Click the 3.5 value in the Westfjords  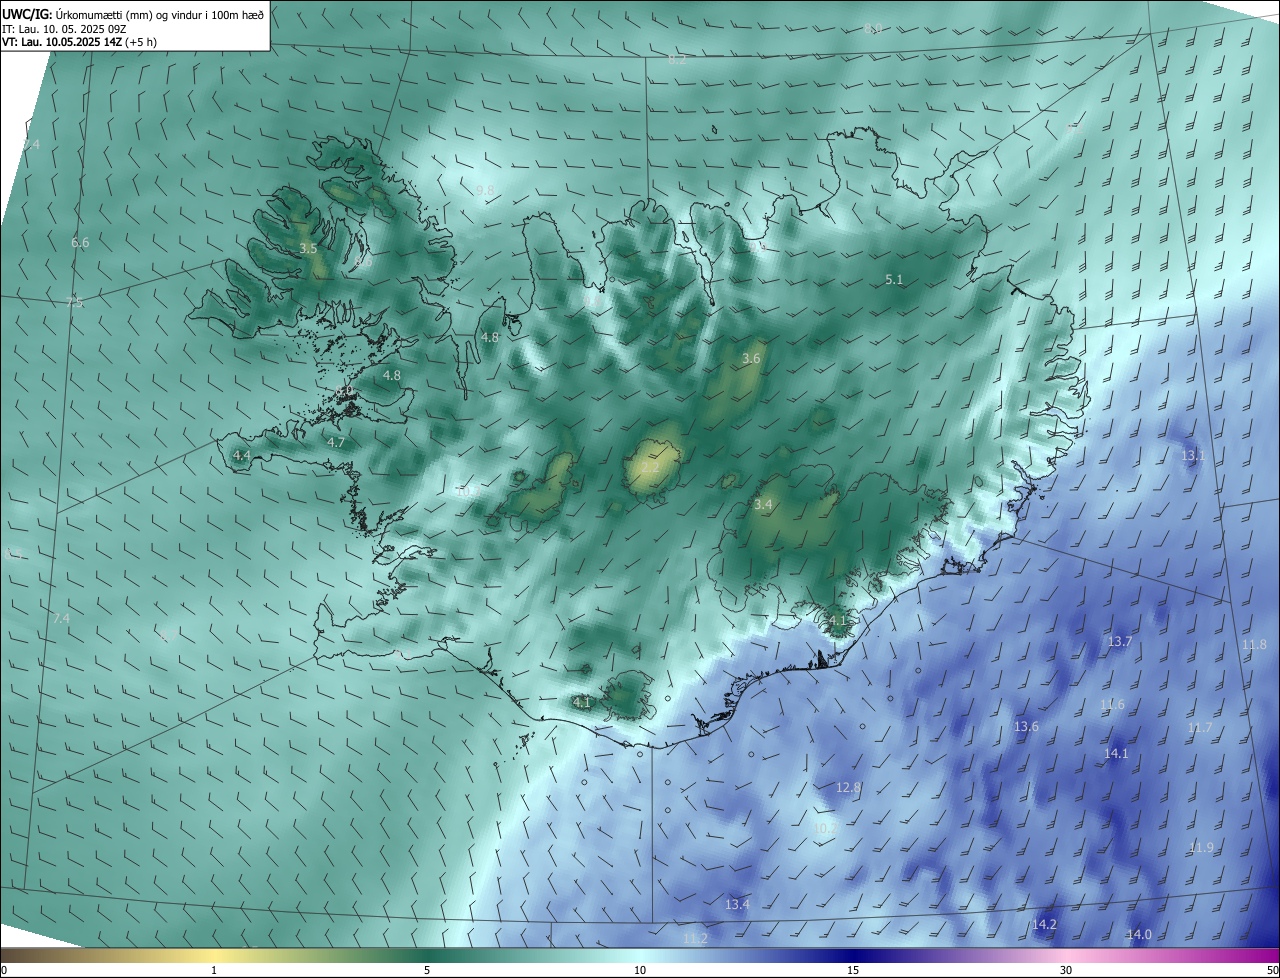click(x=308, y=248)
